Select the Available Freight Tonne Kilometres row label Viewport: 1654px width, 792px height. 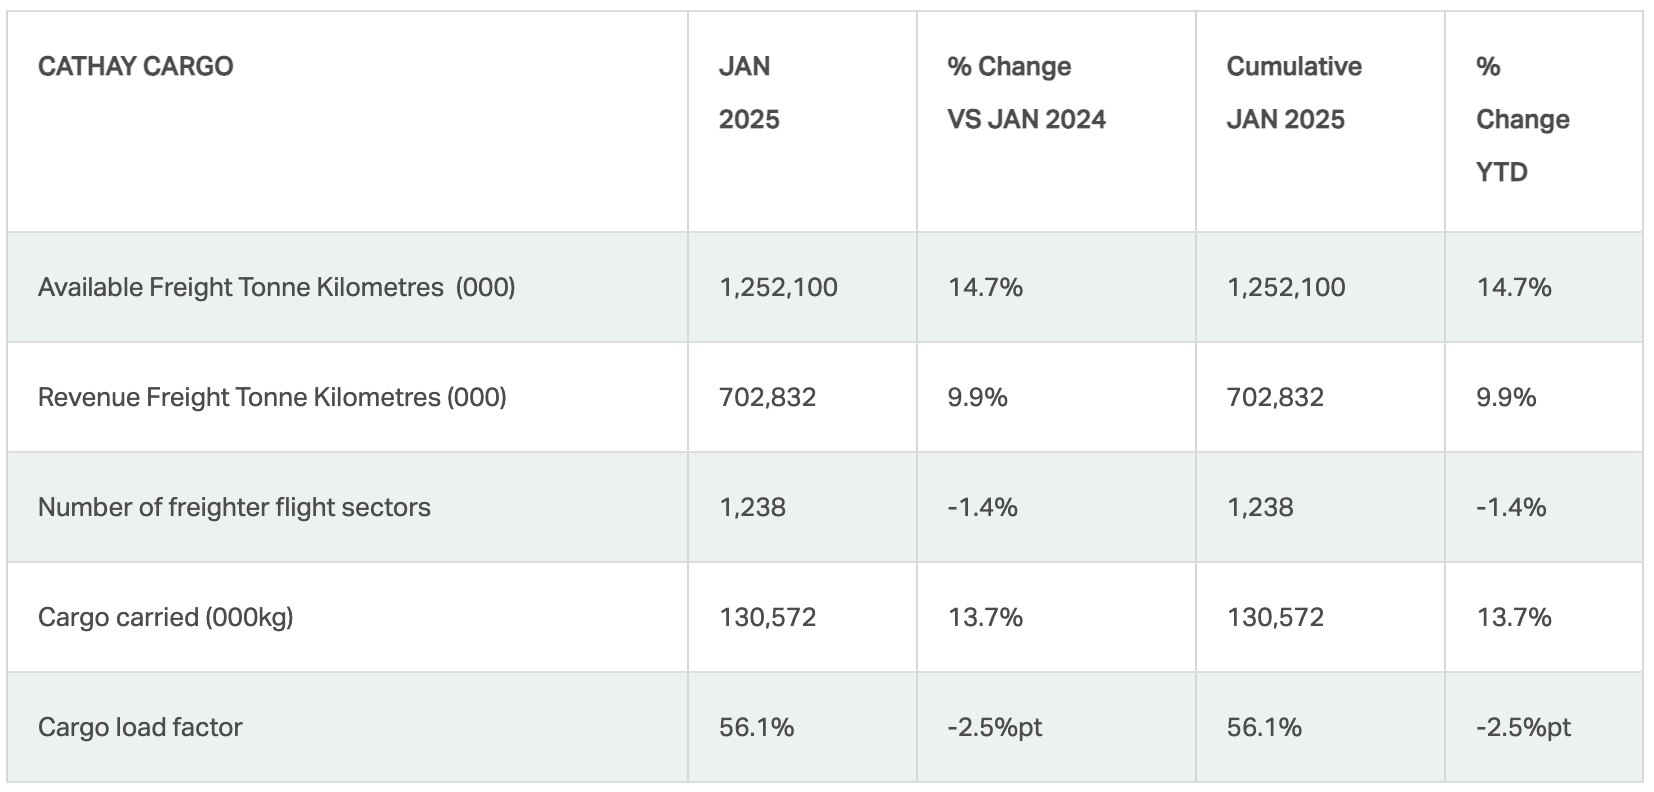tap(276, 288)
